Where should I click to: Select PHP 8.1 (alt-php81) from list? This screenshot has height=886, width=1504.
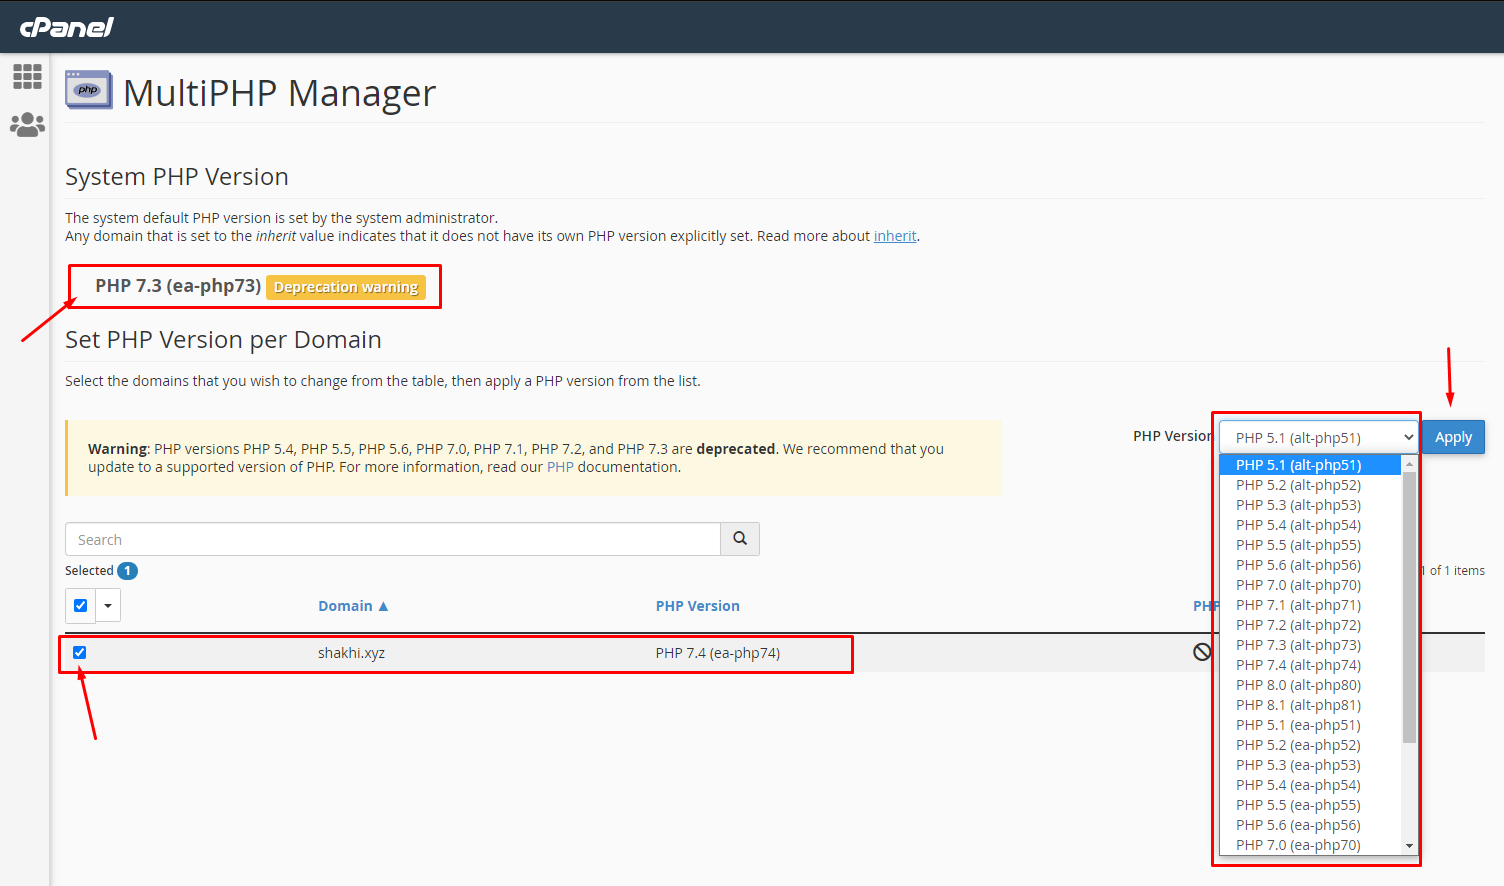click(1298, 705)
